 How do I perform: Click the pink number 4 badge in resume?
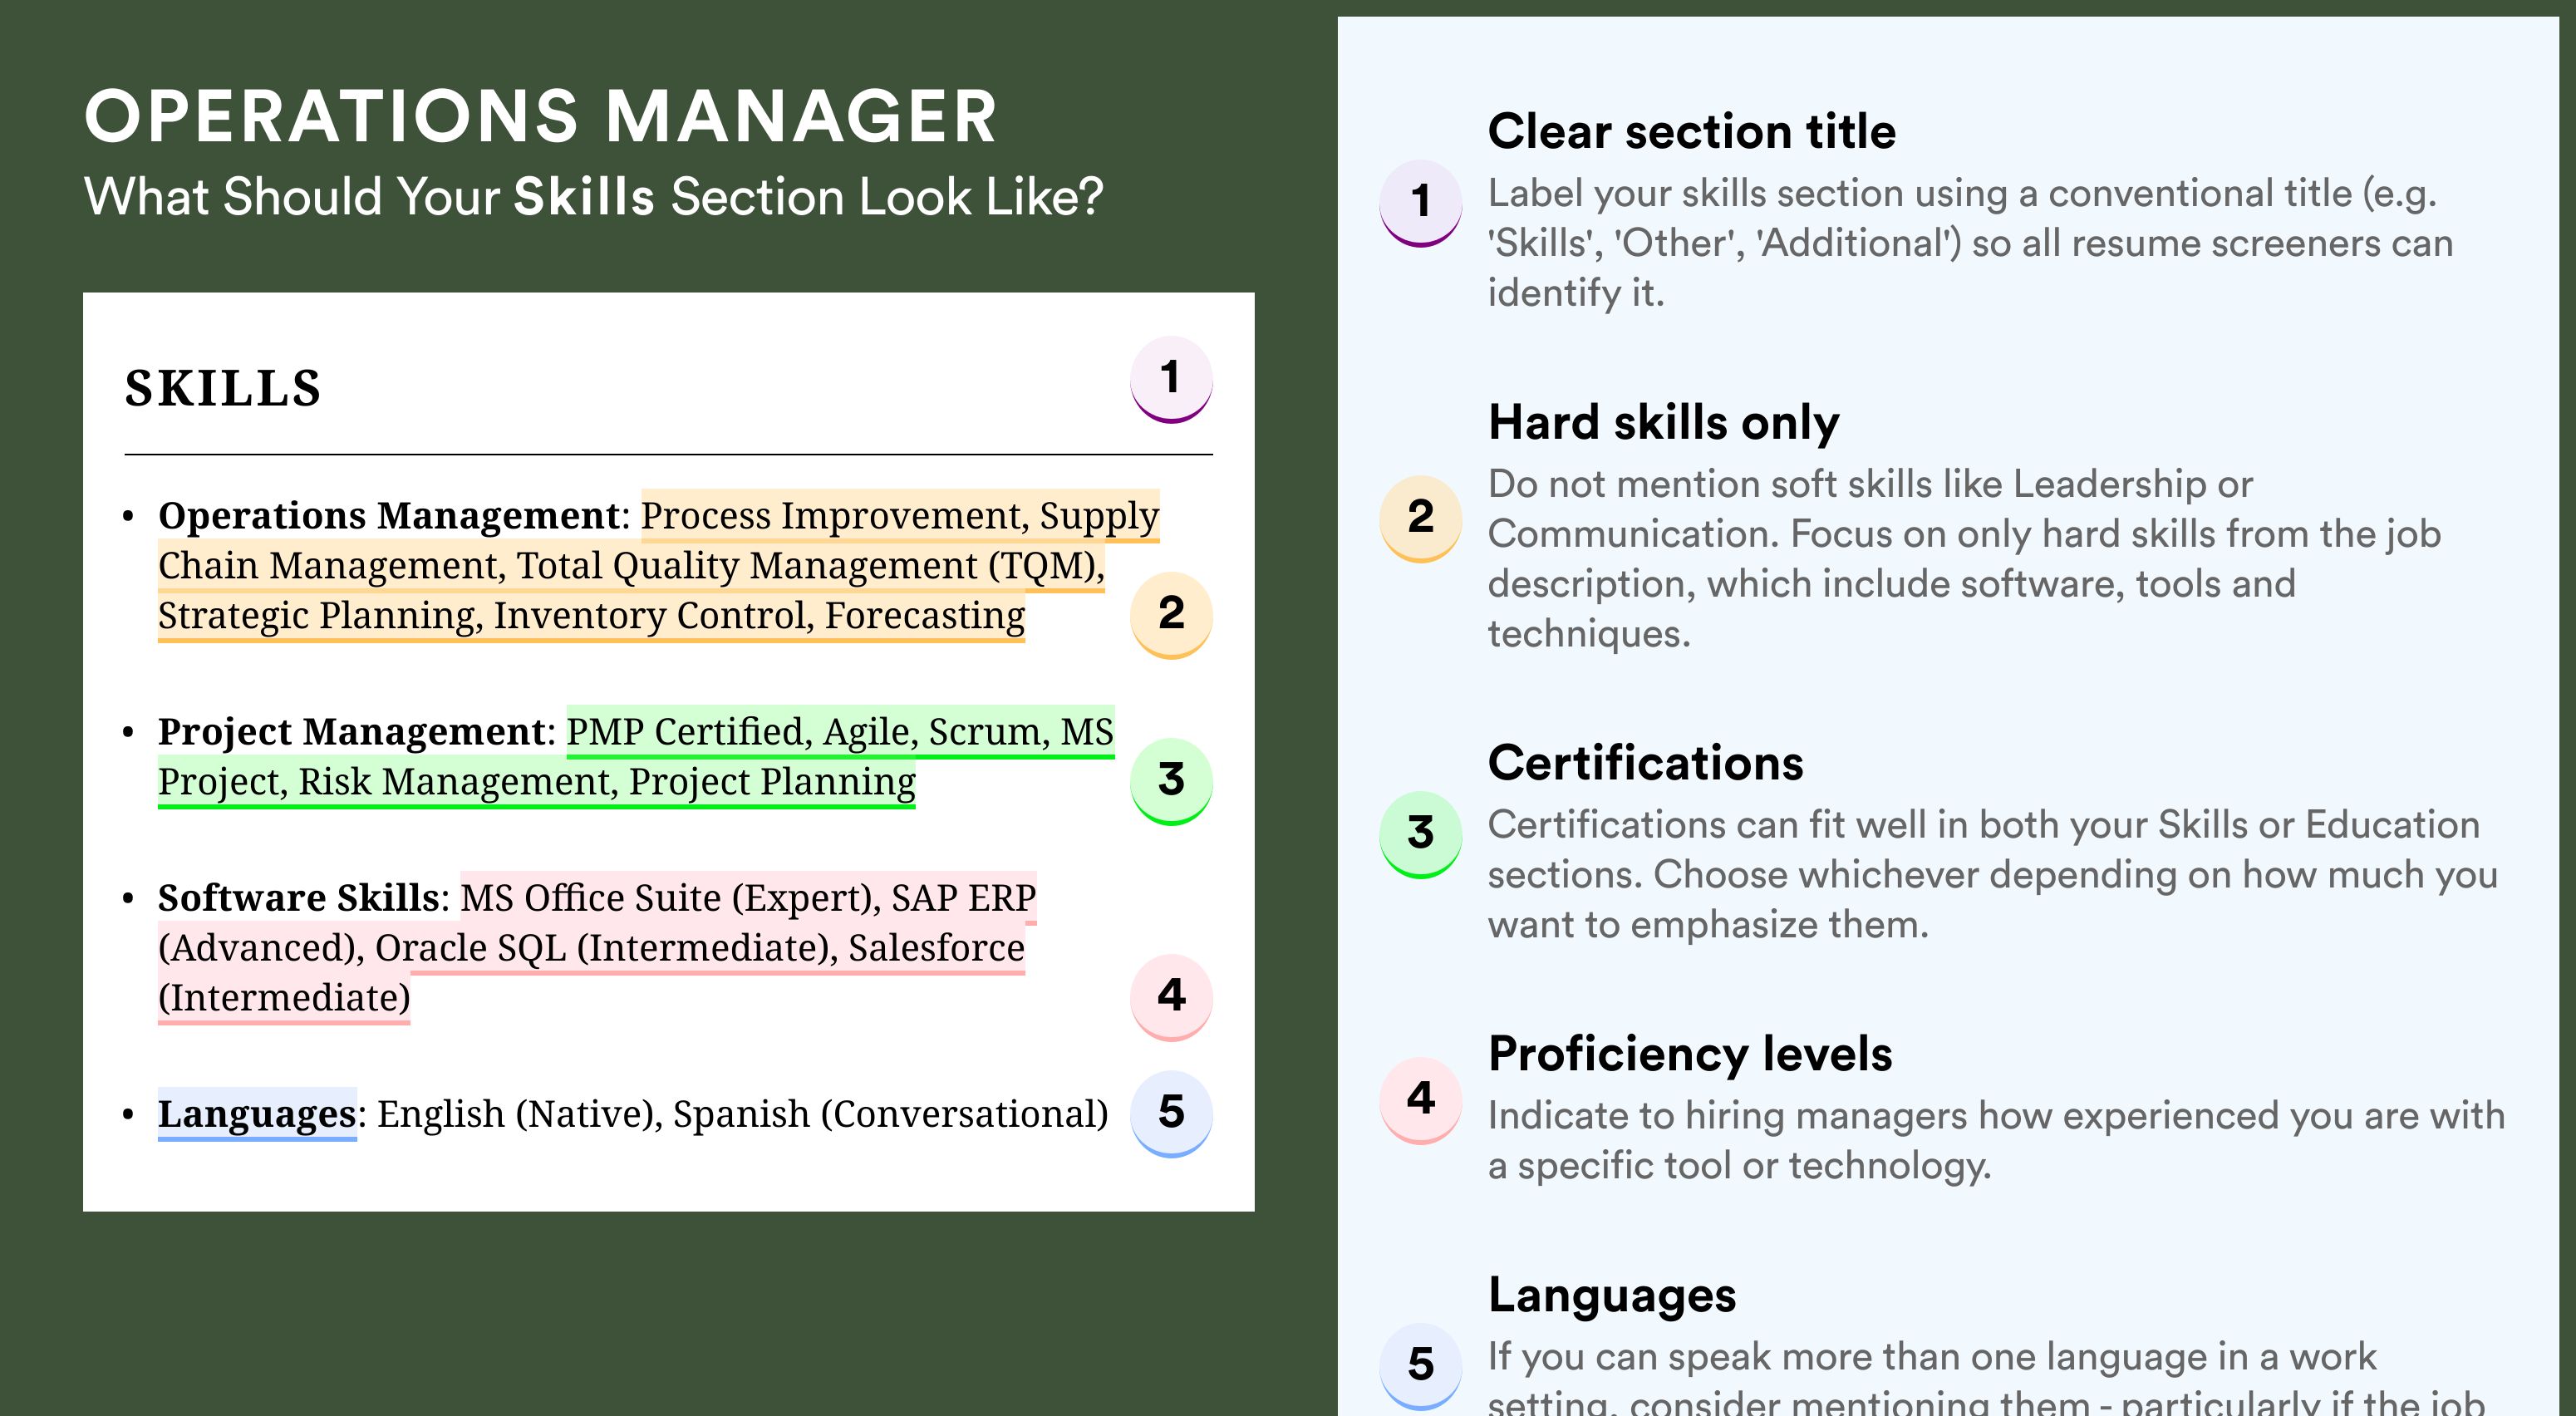(x=1171, y=997)
